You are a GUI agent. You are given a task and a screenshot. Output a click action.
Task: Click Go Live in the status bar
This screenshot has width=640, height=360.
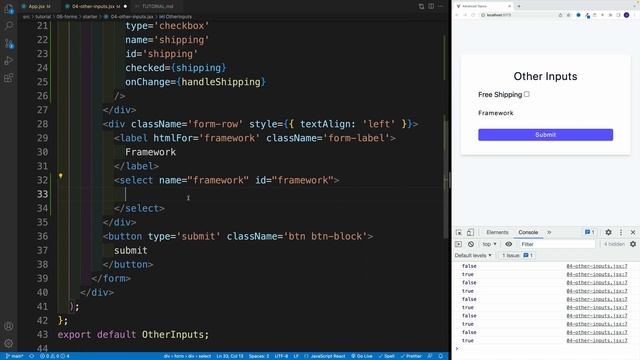click(x=362, y=356)
